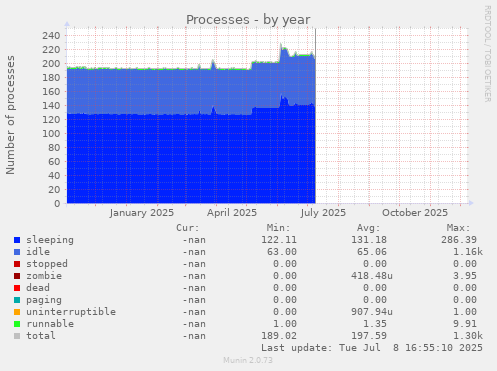This screenshot has height=371, width=497.
Task: Select the 'idle' legend label
Action: 38,252
